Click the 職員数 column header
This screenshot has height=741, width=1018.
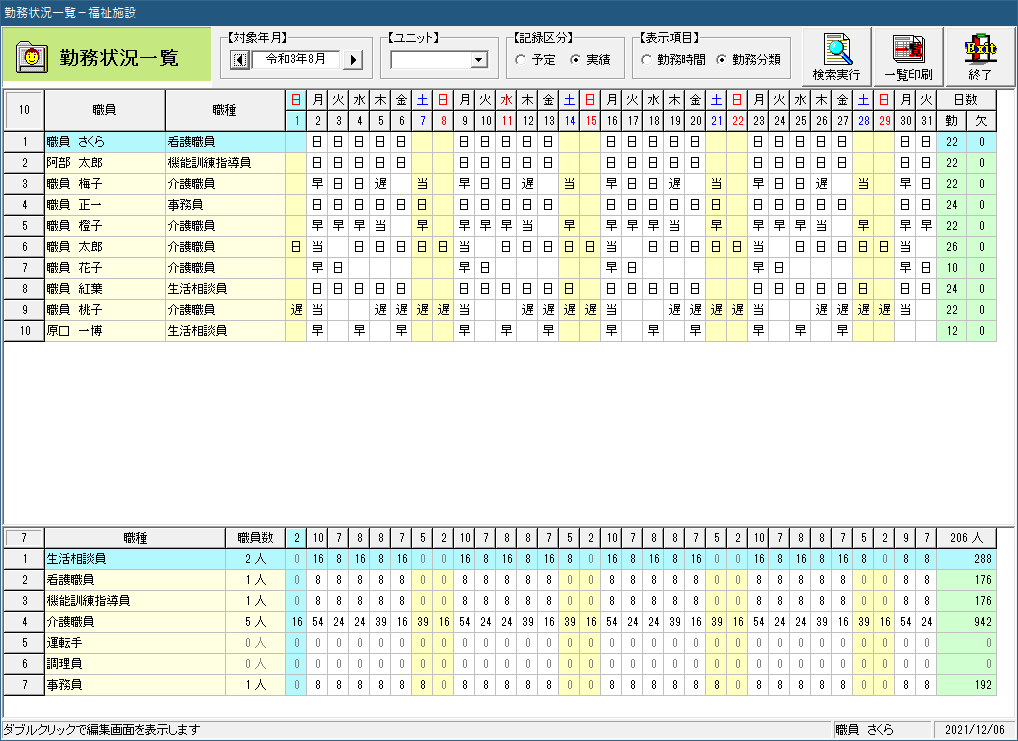point(255,538)
